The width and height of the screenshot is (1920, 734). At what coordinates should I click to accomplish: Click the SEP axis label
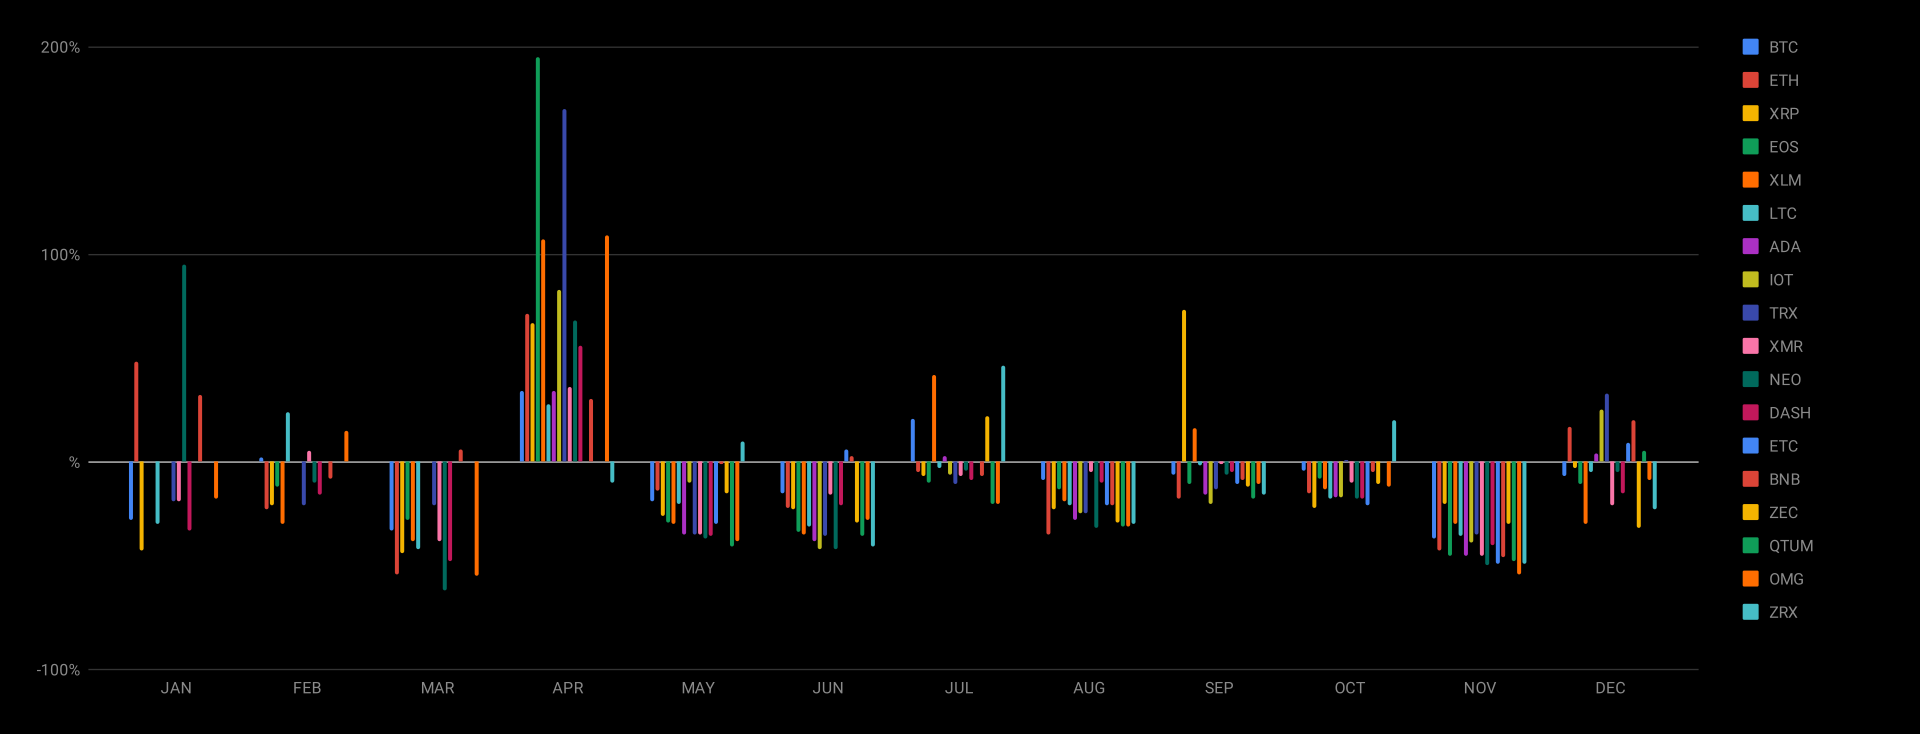1219,688
